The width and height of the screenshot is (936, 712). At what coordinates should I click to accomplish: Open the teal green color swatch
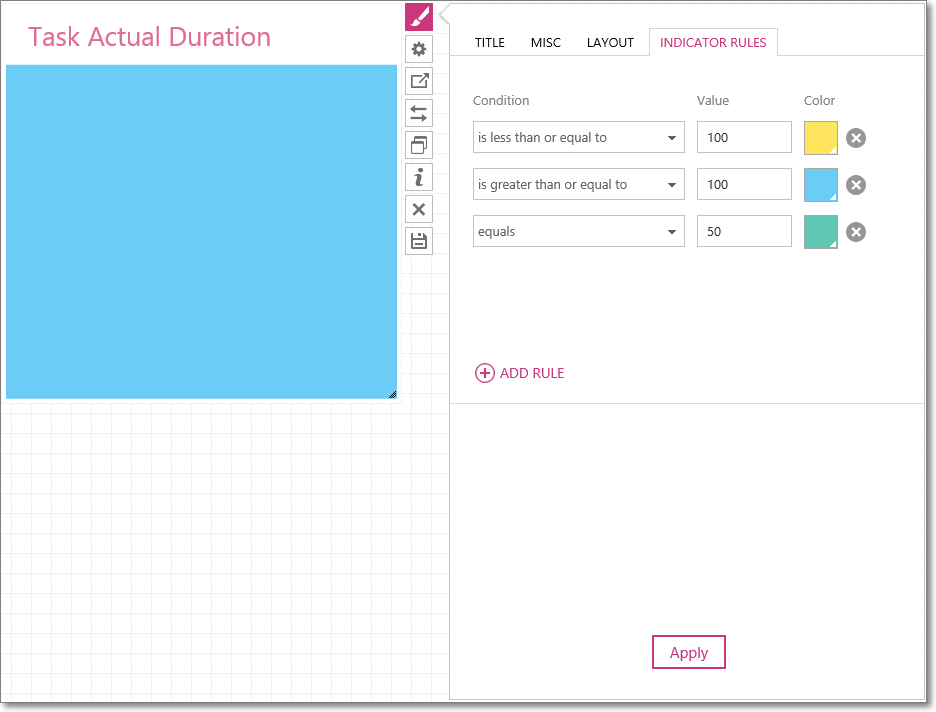click(x=820, y=232)
